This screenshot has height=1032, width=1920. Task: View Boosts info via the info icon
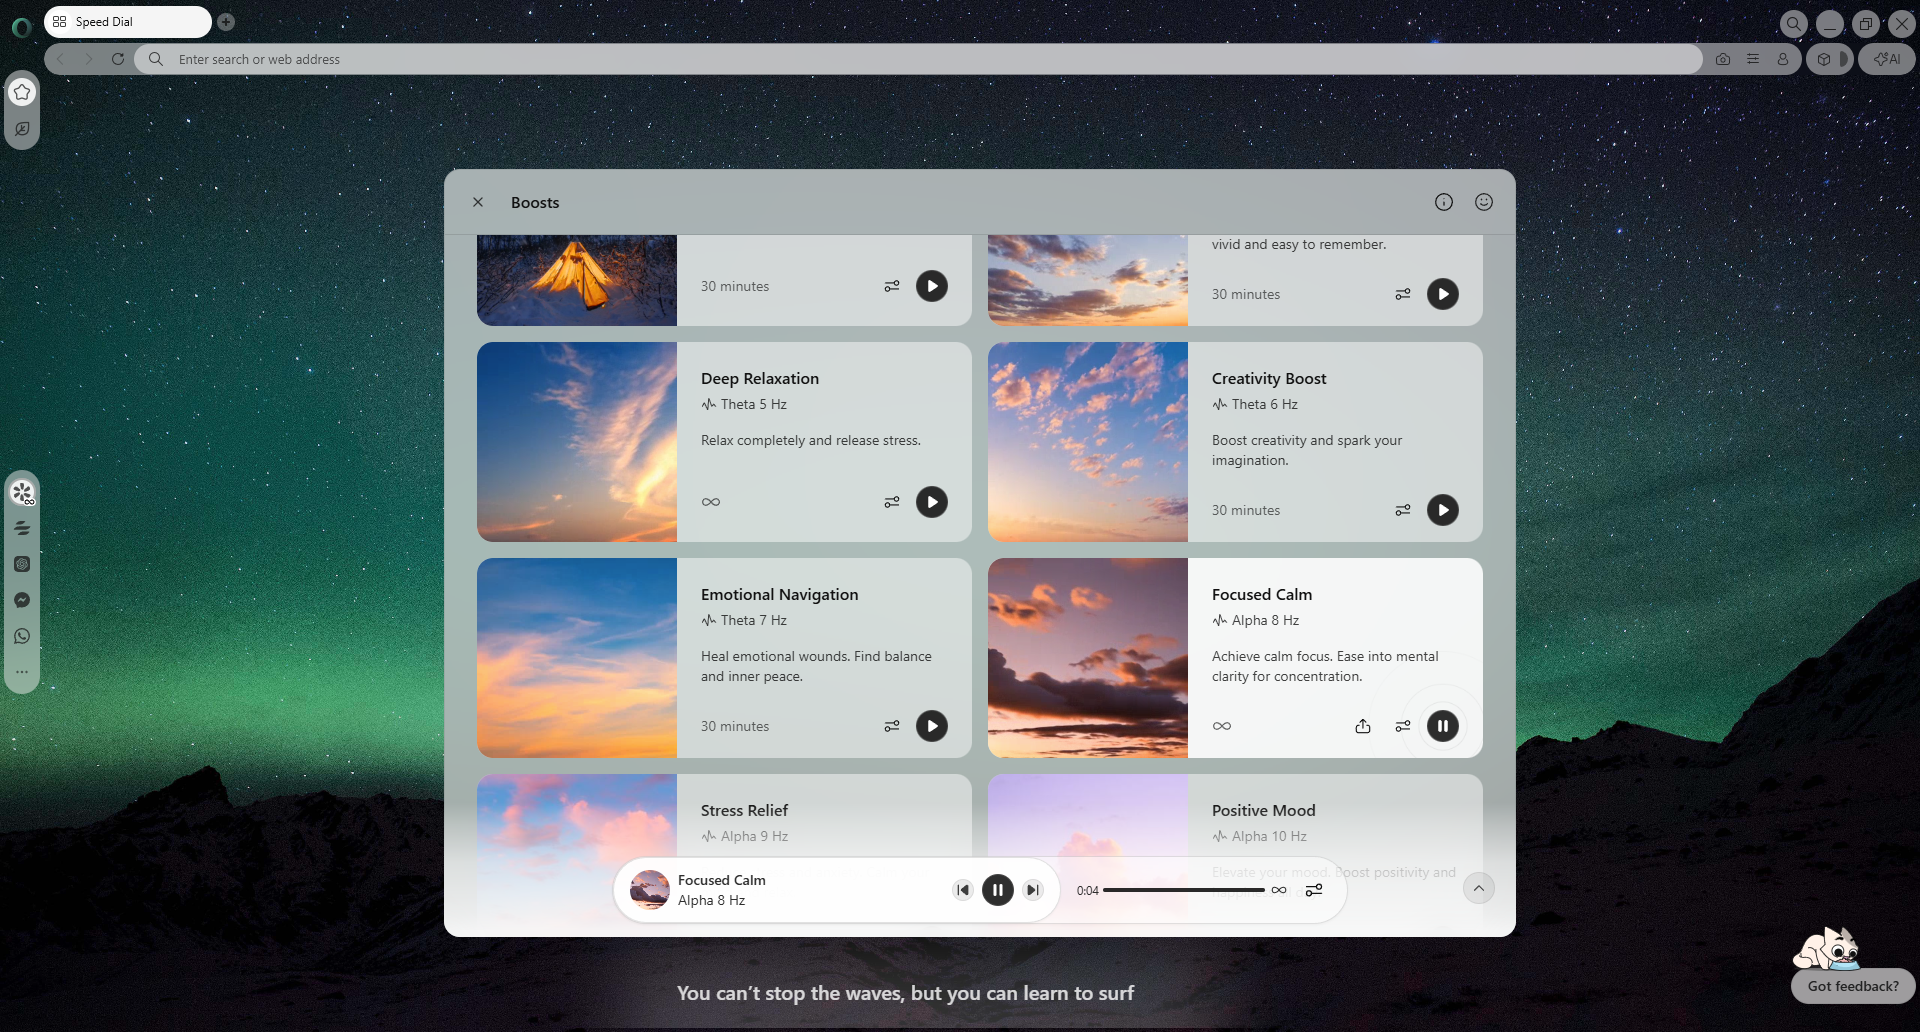1443,201
